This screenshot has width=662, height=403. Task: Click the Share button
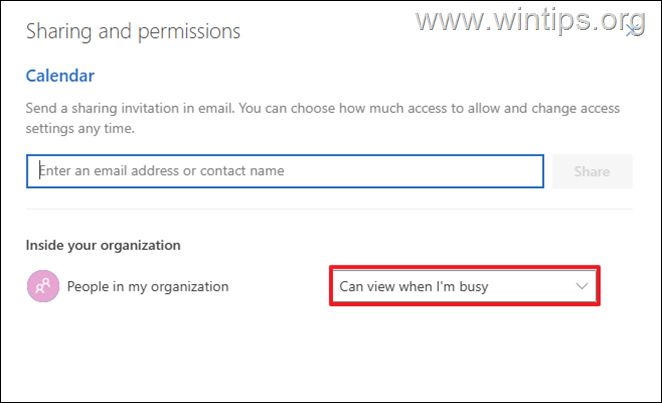click(592, 171)
